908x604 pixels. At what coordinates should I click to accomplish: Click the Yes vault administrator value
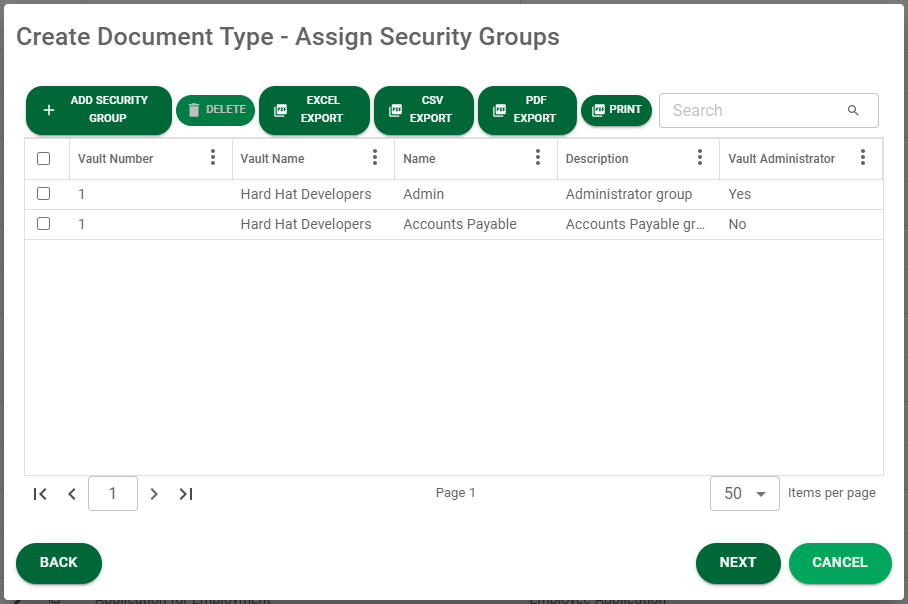[739, 194]
